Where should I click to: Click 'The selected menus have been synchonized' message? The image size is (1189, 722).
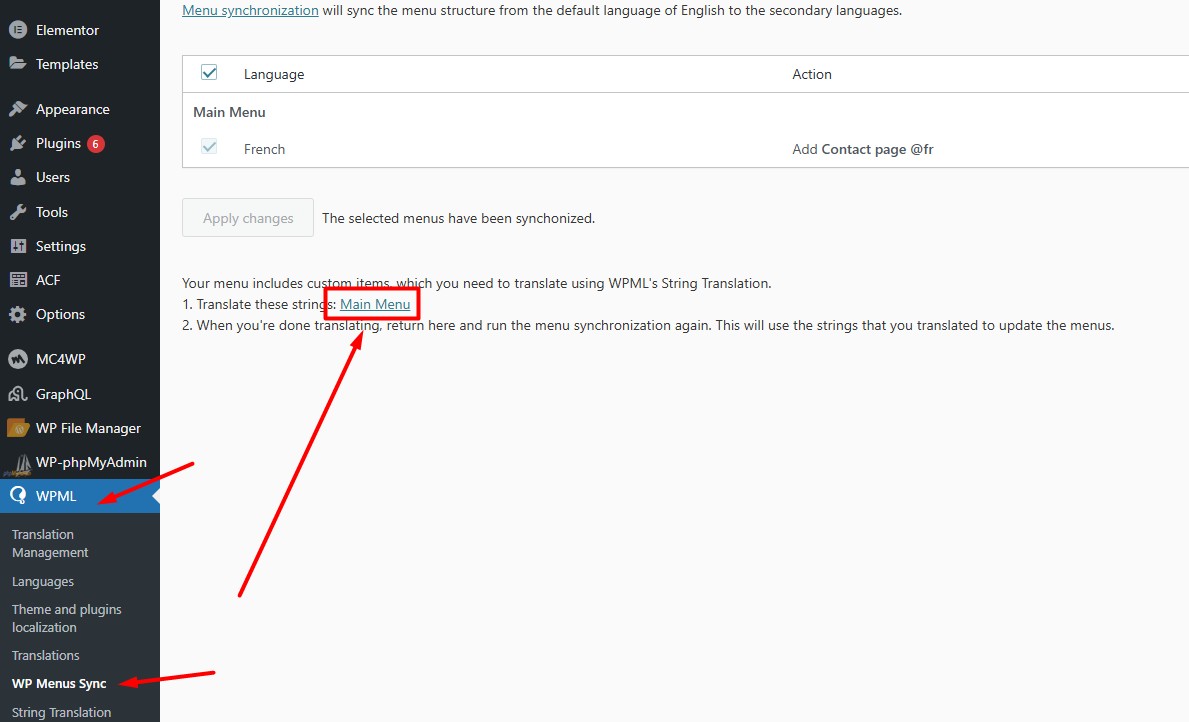click(458, 218)
